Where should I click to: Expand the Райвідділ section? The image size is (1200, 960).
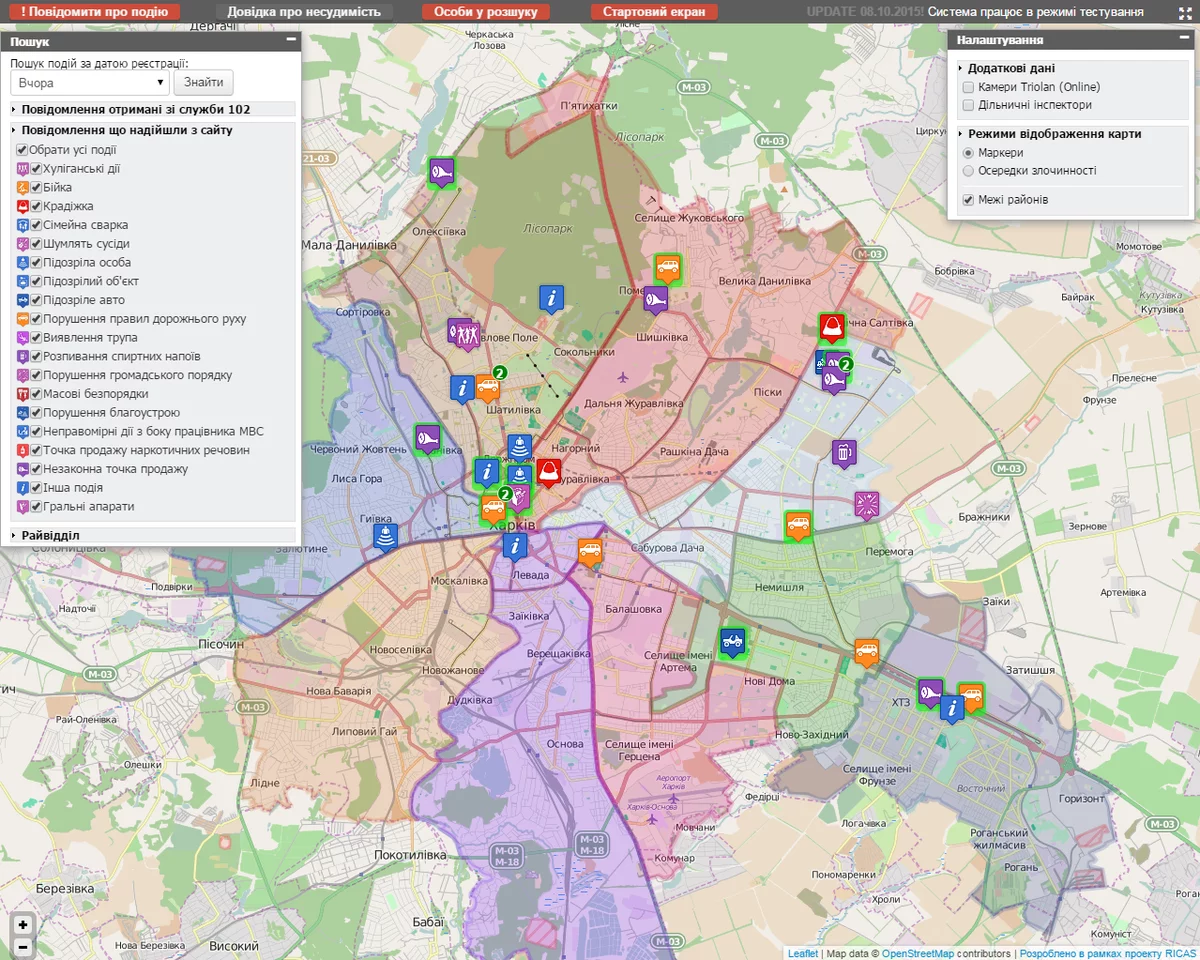[x=154, y=535]
